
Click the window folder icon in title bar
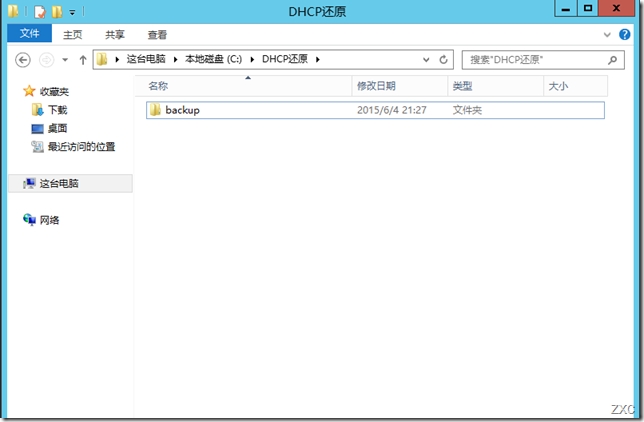(x=13, y=12)
